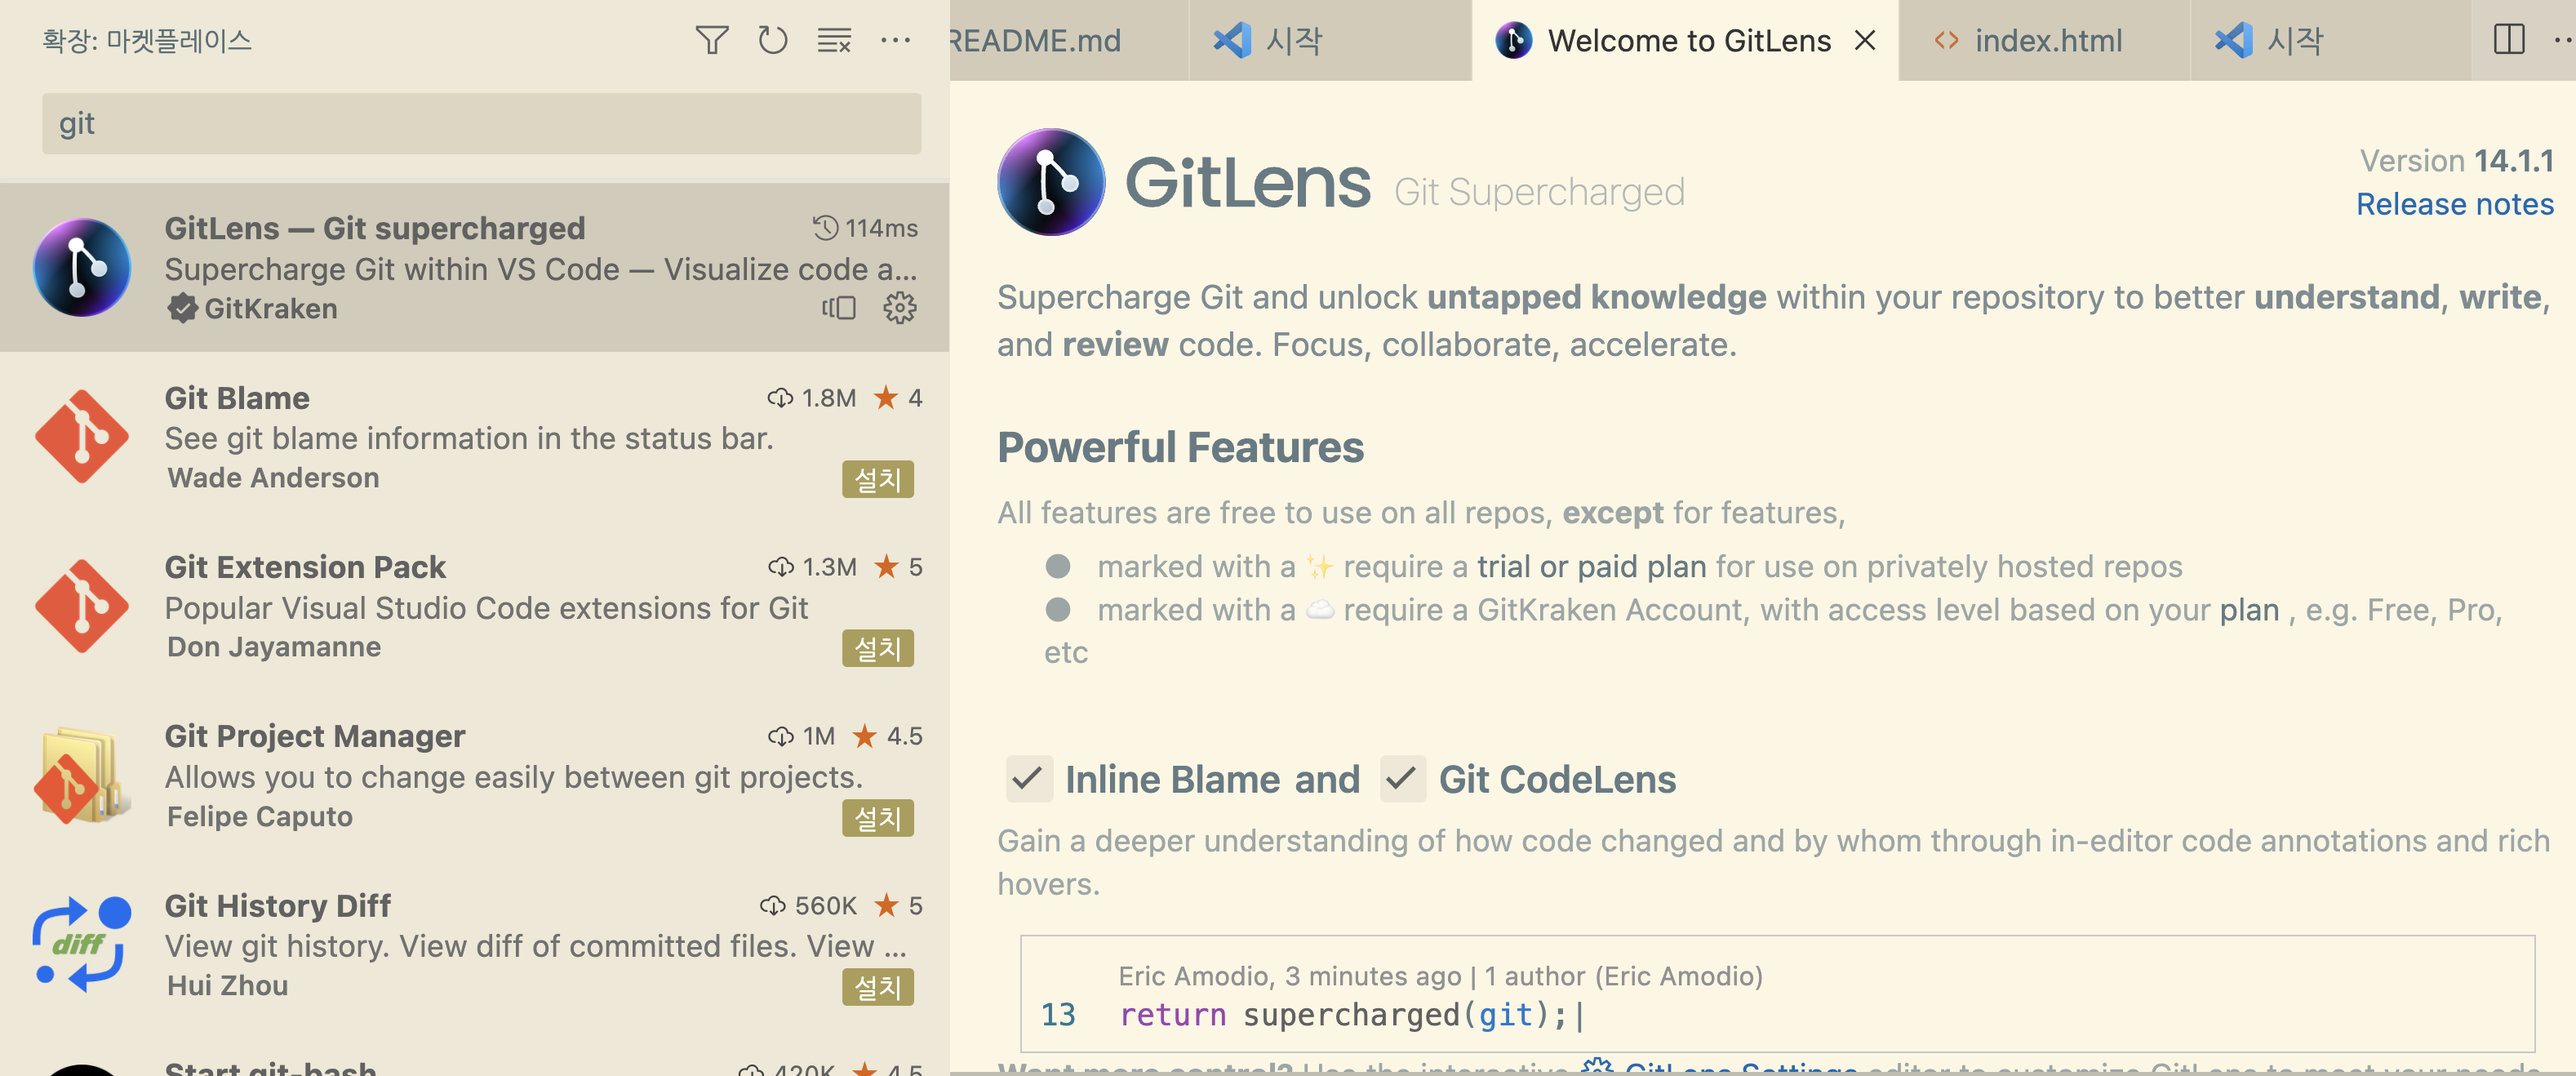
Task: Click the Git History Diff extension icon
Action: pos(81,944)
